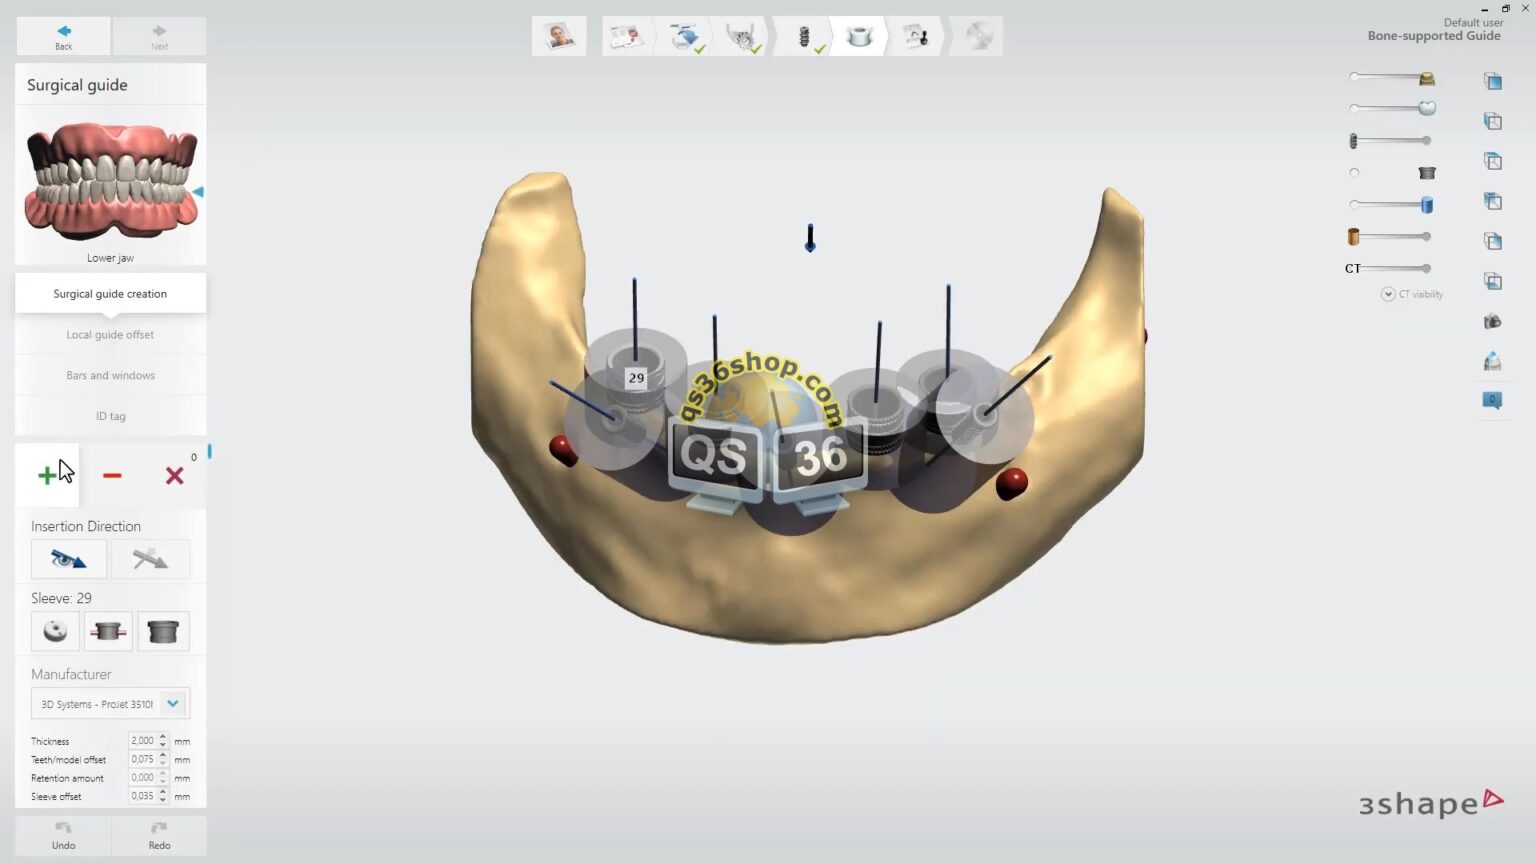Select the eye insertion direction icon

click(68, 558)
